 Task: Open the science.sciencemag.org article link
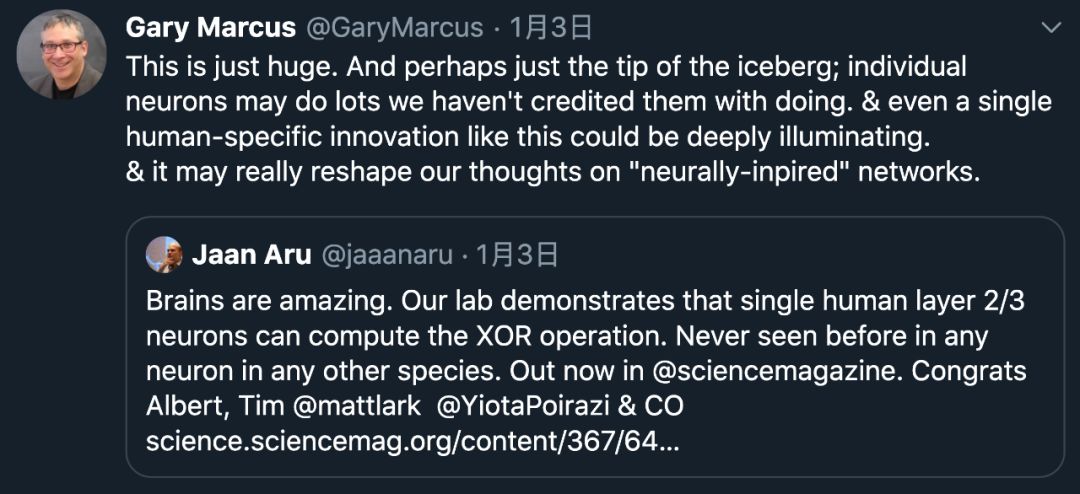[411, 441]
